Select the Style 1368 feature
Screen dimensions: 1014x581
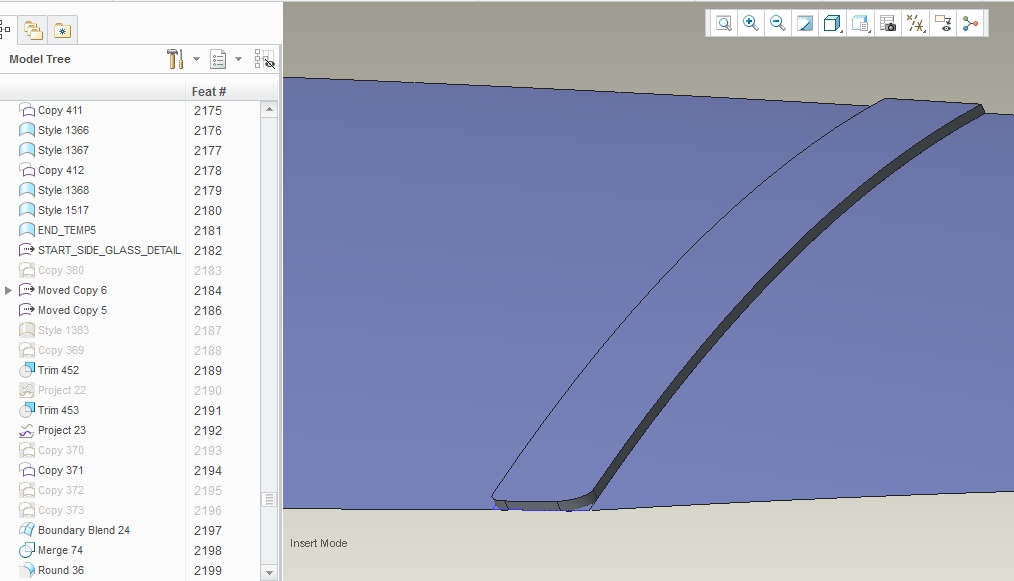pyautogui.click(x=63, y=190)
